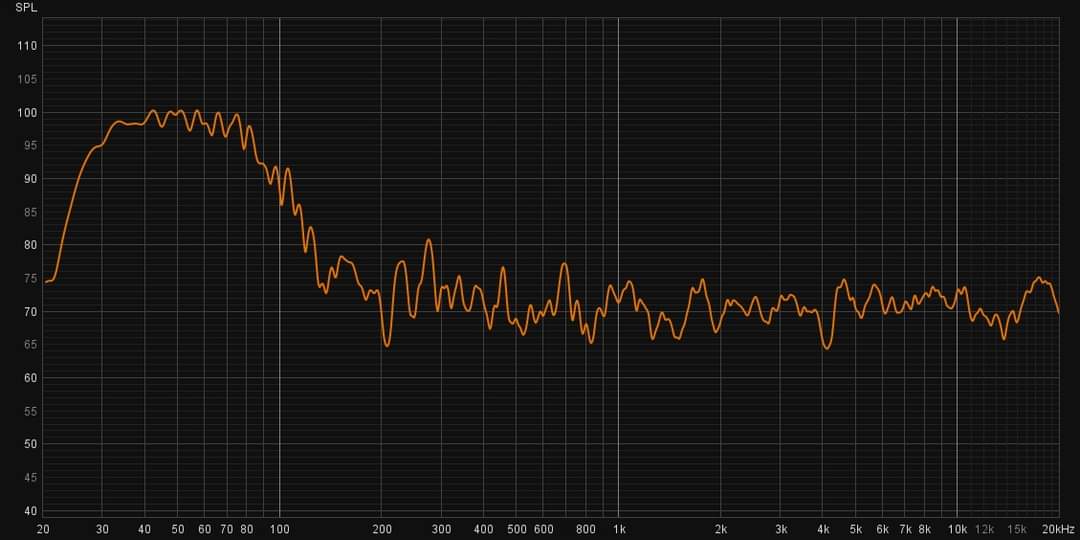Click the 30 frequency axis label
This screenshot has width=1080, height=540.
[103, 529]
